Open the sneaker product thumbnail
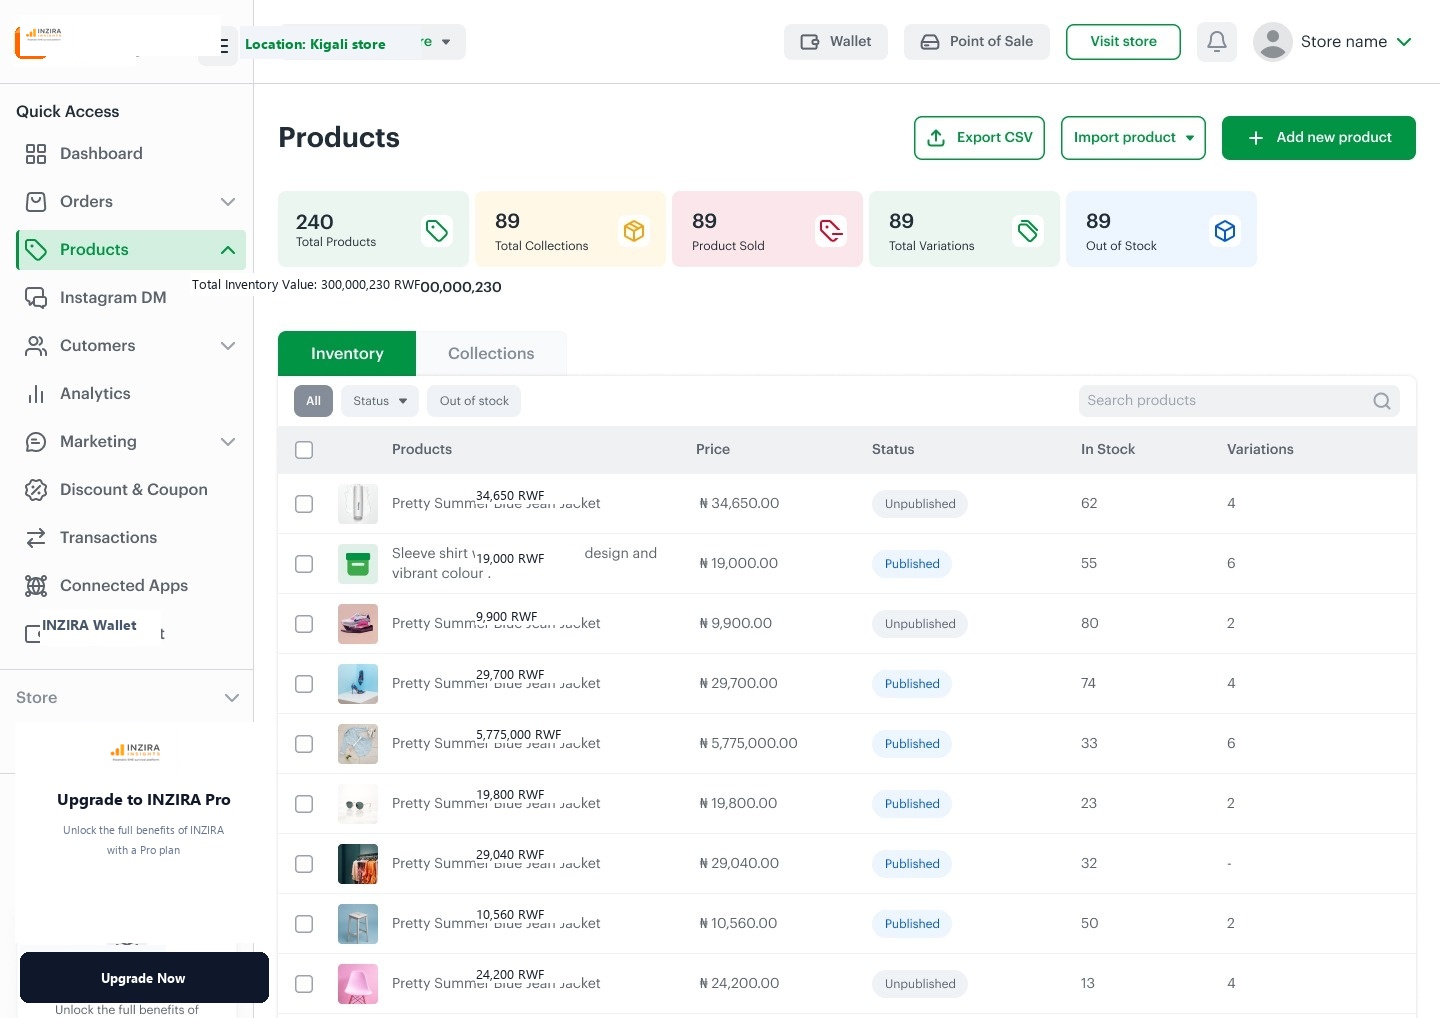Viewport: 1440px width, 1018px height. pyautogui.click(x=358, y=624)
